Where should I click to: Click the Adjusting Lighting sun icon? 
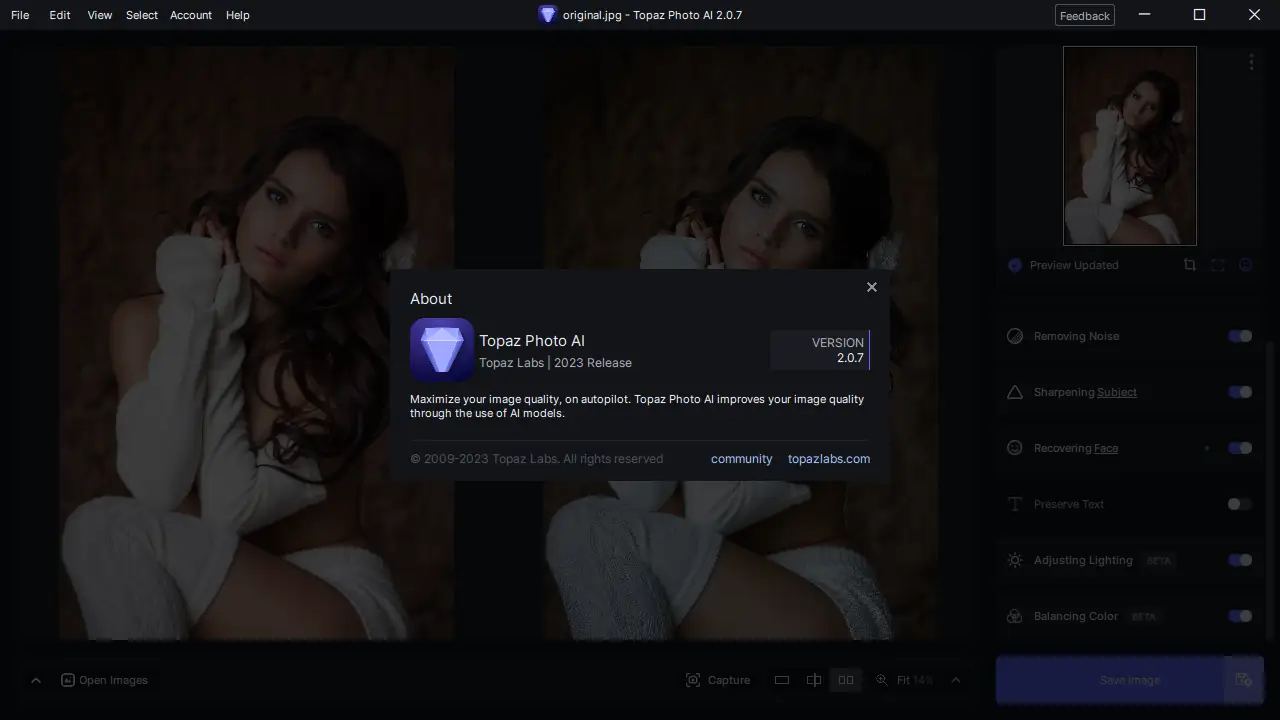pyautogui.click(x=1014, y=560)
